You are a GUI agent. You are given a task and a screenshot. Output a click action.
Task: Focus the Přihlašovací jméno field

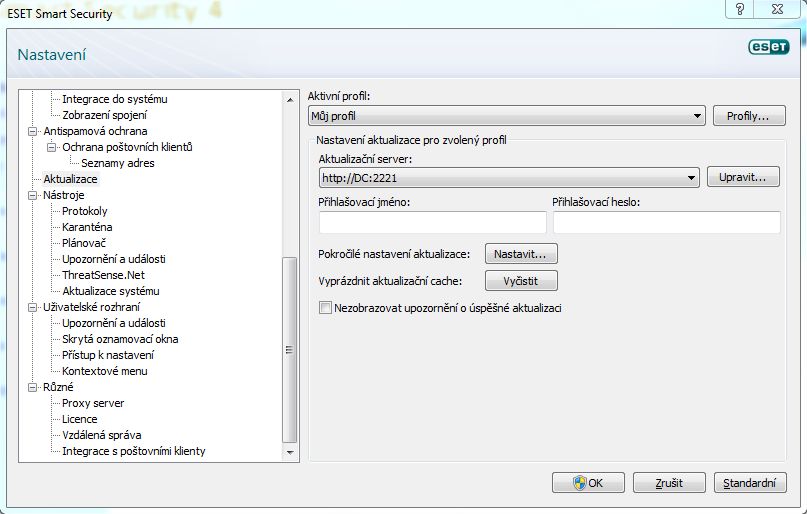point(432,222)
